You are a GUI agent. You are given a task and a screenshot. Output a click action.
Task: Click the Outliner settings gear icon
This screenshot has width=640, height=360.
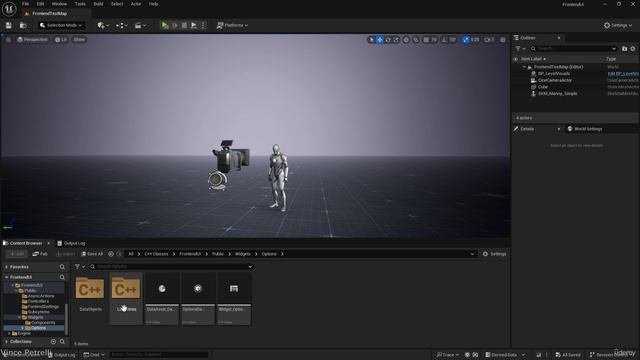(x=633, y=49)
